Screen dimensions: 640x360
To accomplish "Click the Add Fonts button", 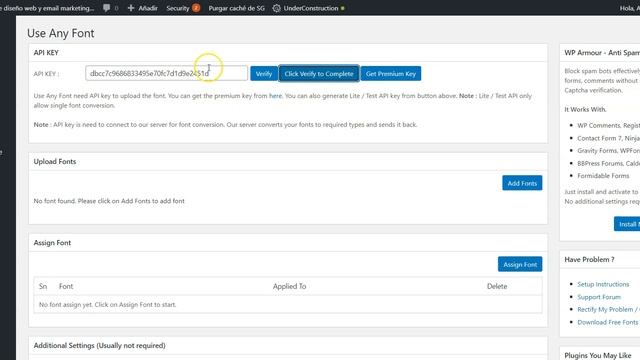I will (522, 183).
